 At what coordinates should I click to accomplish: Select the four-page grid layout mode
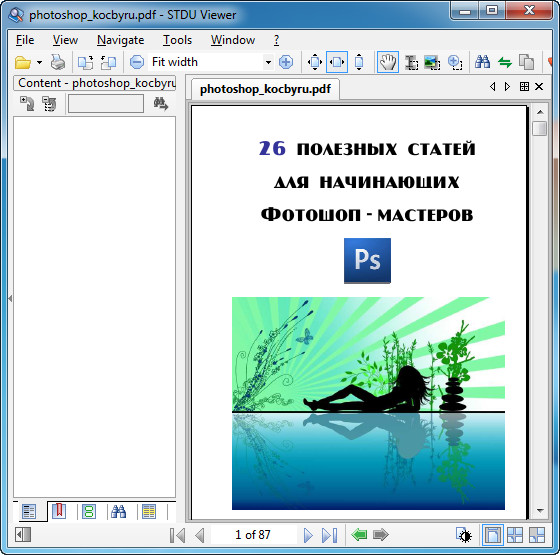[515, 535]
